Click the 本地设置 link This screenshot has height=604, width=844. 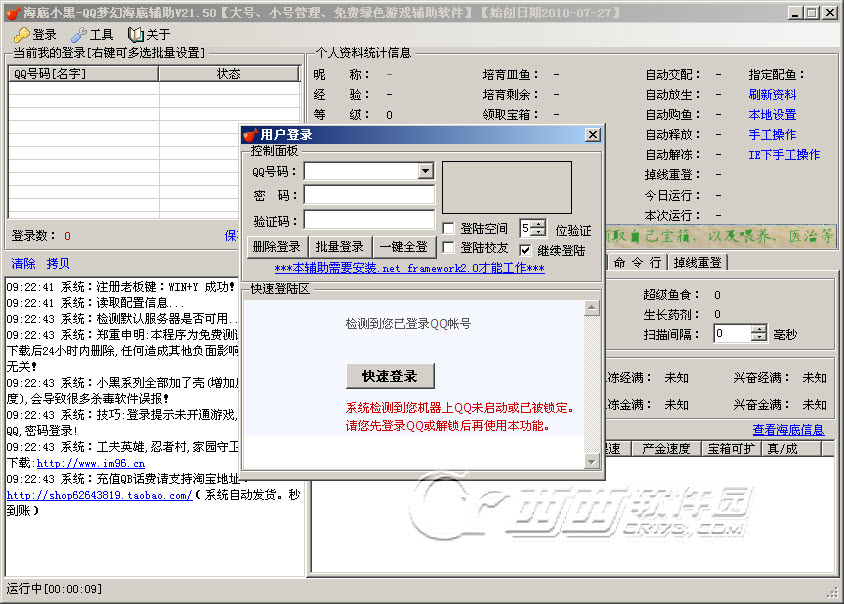(772, 115)
